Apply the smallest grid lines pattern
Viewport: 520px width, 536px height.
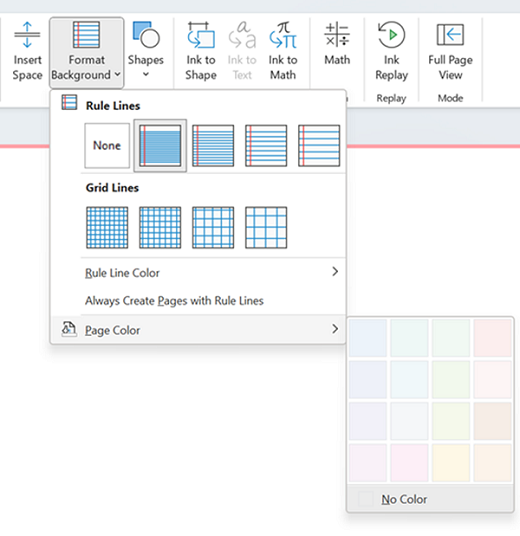coord(107,227)
